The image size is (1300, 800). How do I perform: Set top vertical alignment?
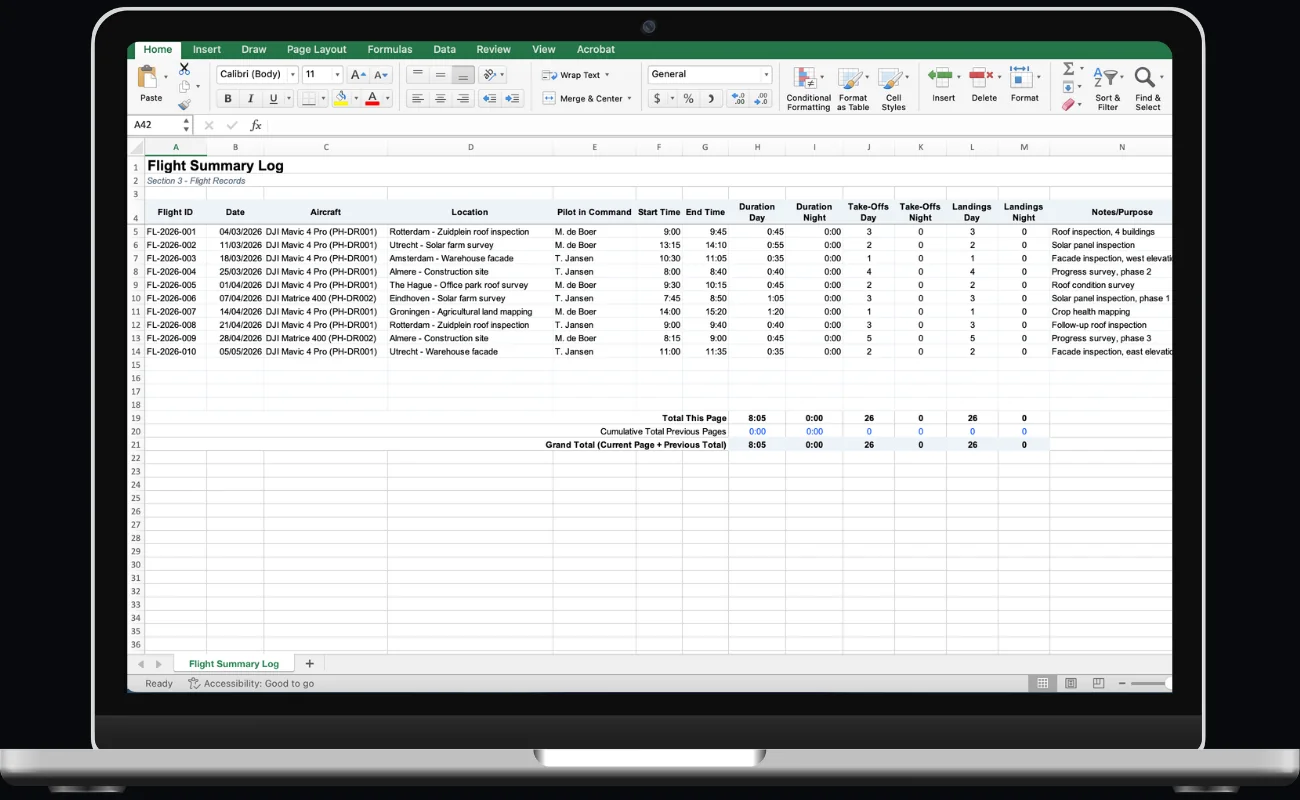click(418, 75)
